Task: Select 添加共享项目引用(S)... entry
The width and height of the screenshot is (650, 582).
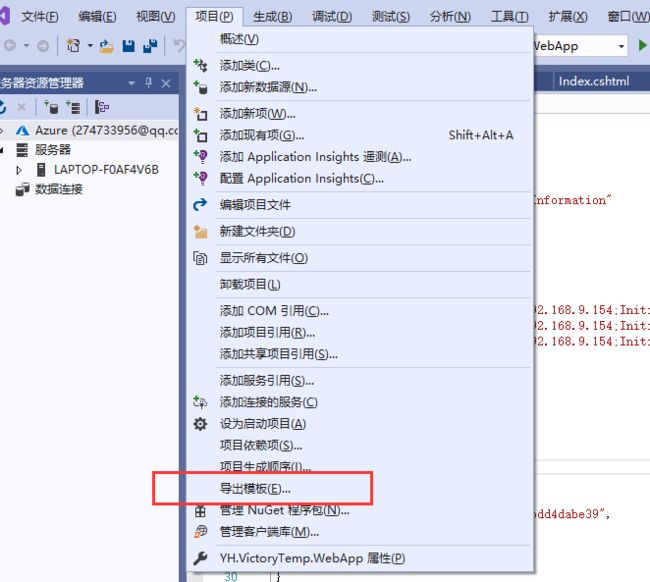Action: [x=360, y=354]
